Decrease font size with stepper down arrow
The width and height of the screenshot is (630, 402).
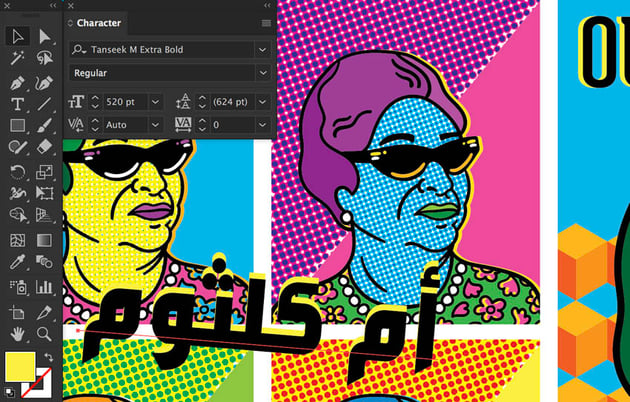click(x=95, y=106)
